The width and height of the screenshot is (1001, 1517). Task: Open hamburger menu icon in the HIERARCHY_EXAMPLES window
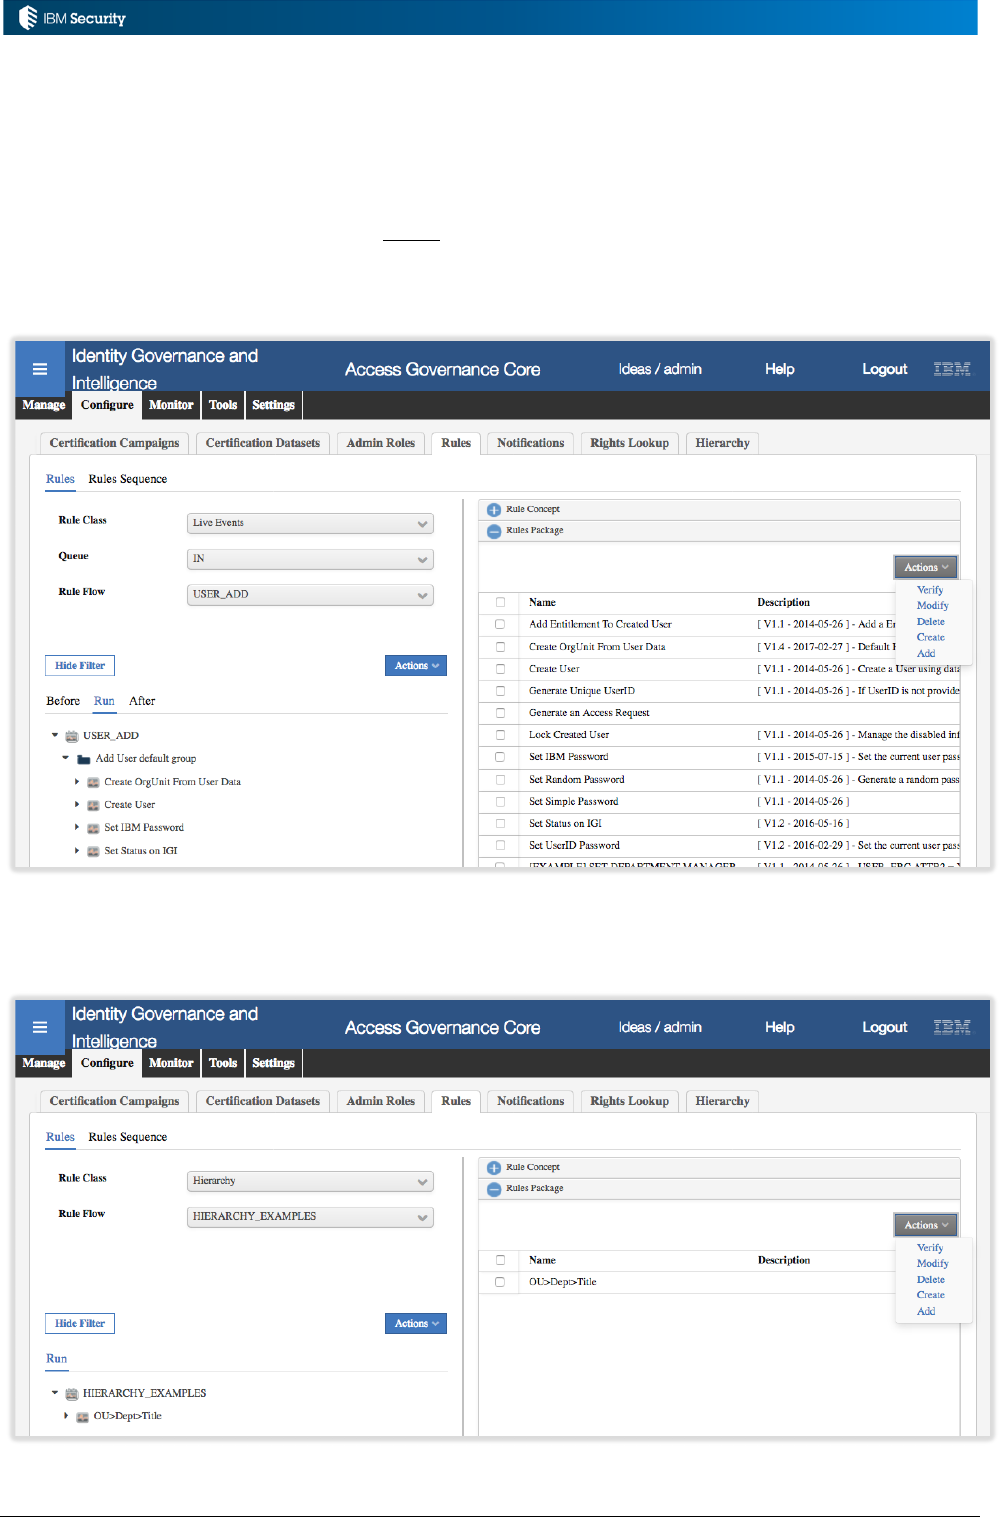[x=40, y=1027]
